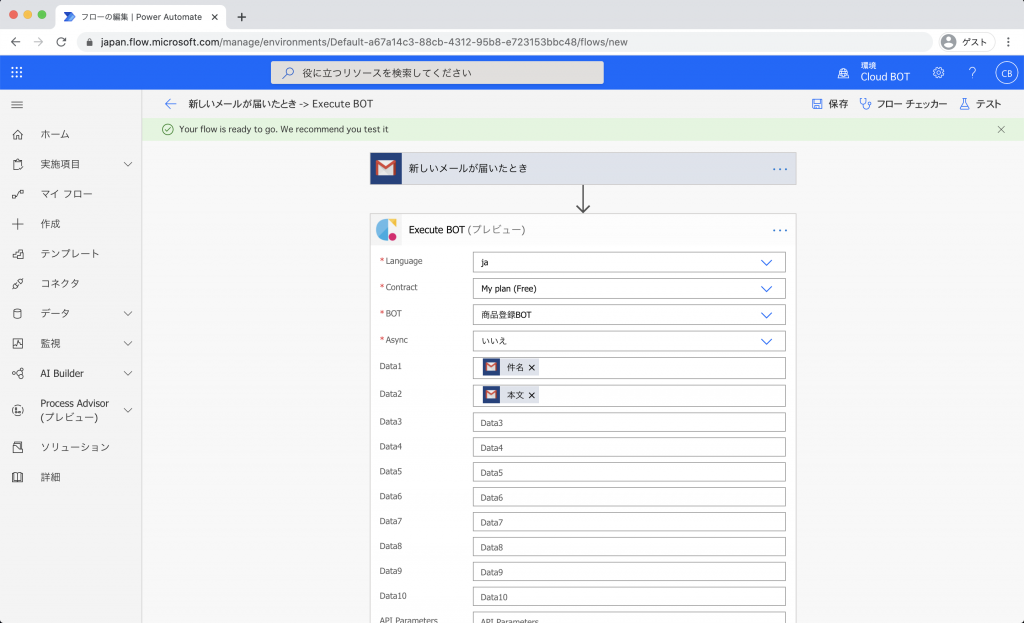The image size is (1024, 623).
Task: Click the 監視 chart icon
Action: click(x=18, y=343)
